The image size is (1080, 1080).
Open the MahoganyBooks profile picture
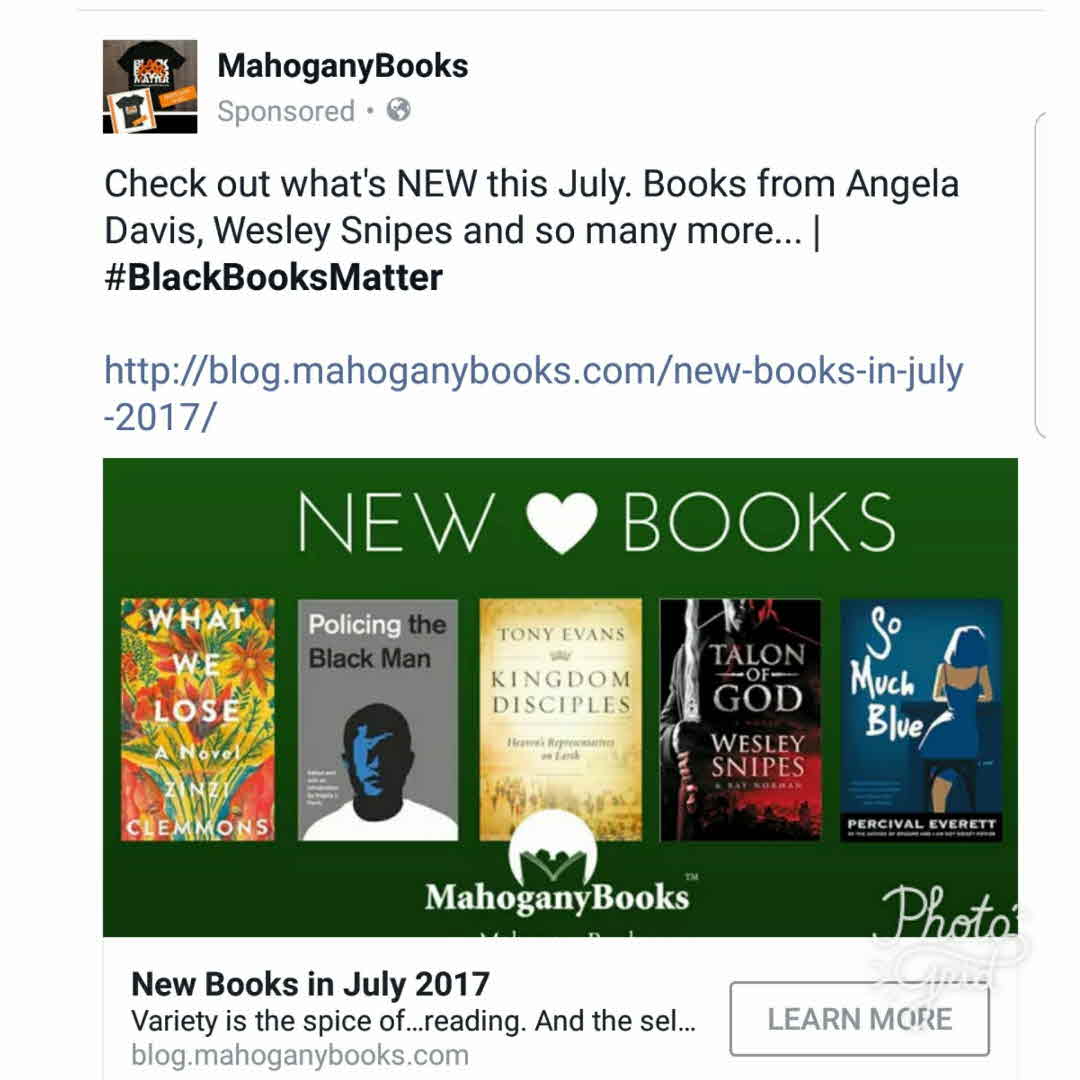tap(149, 86)
